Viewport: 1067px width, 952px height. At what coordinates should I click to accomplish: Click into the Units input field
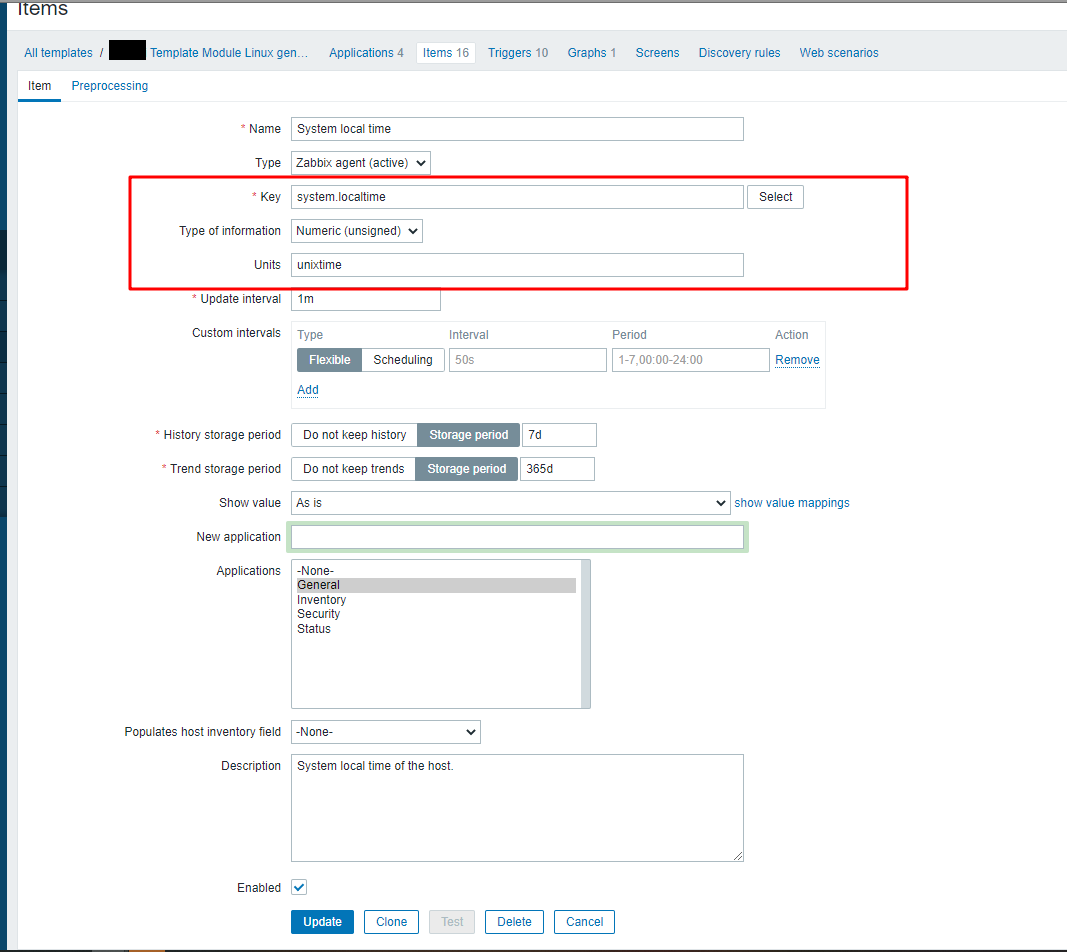coord(517,265)
